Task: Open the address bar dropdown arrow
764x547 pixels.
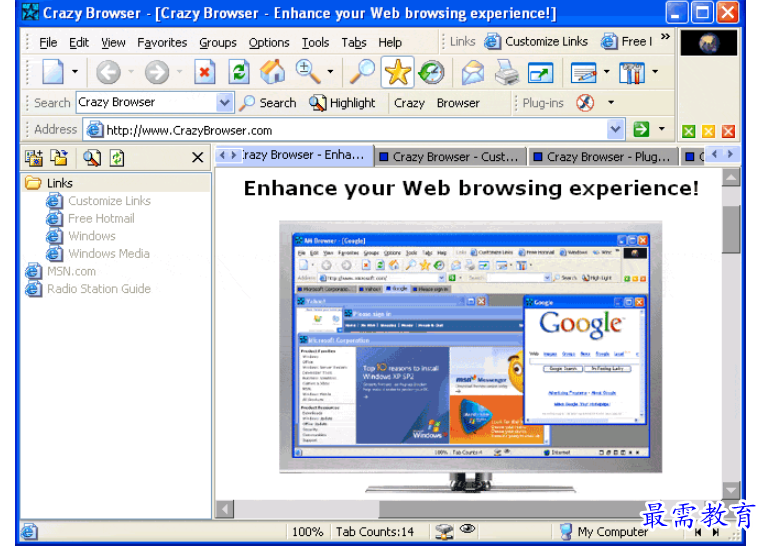Action: pos(615,130)
